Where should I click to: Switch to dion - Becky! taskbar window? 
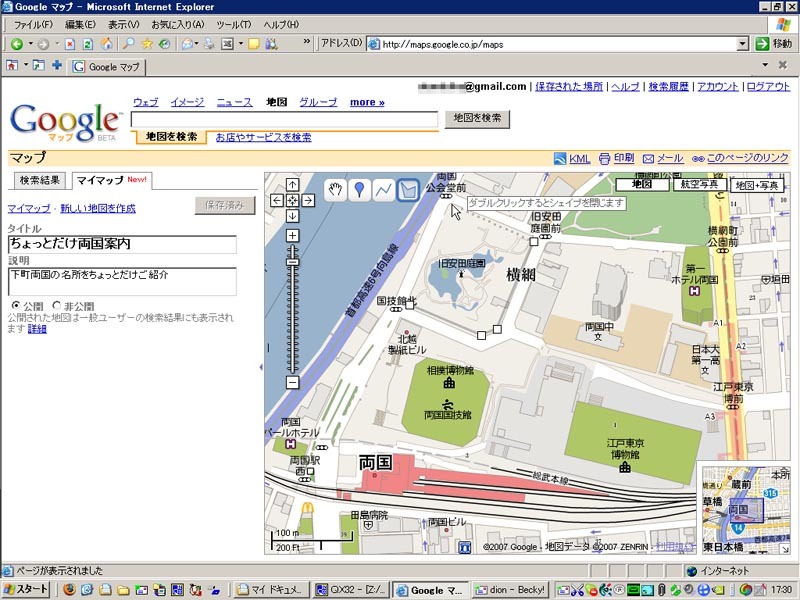(510, 590)
